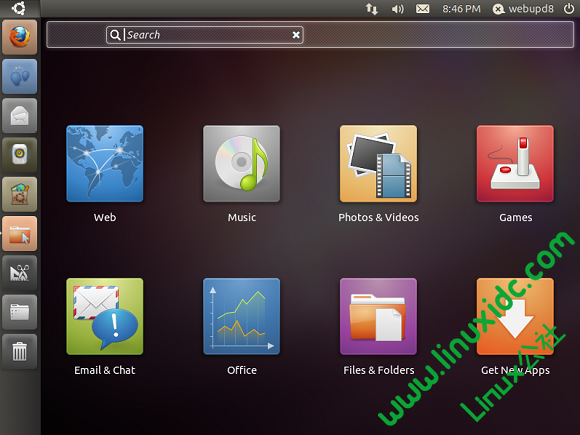580x435 pixels.
Task: Open the Music category tile
Action: click(242, 163)
